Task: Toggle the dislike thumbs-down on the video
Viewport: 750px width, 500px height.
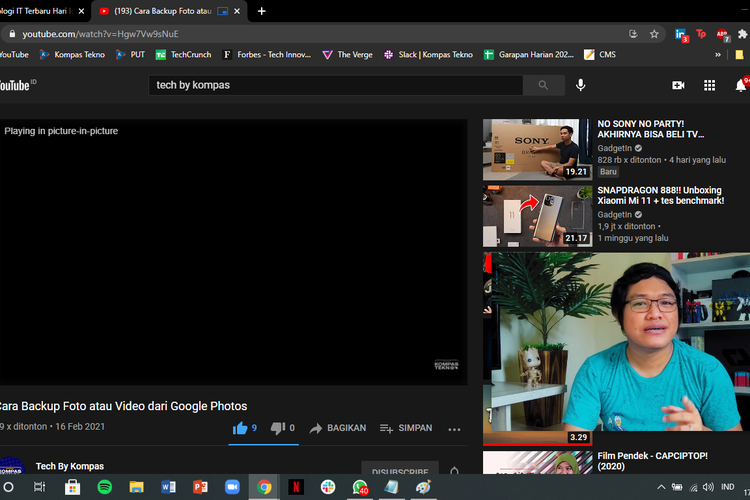Action: click(x=278, y=428)
